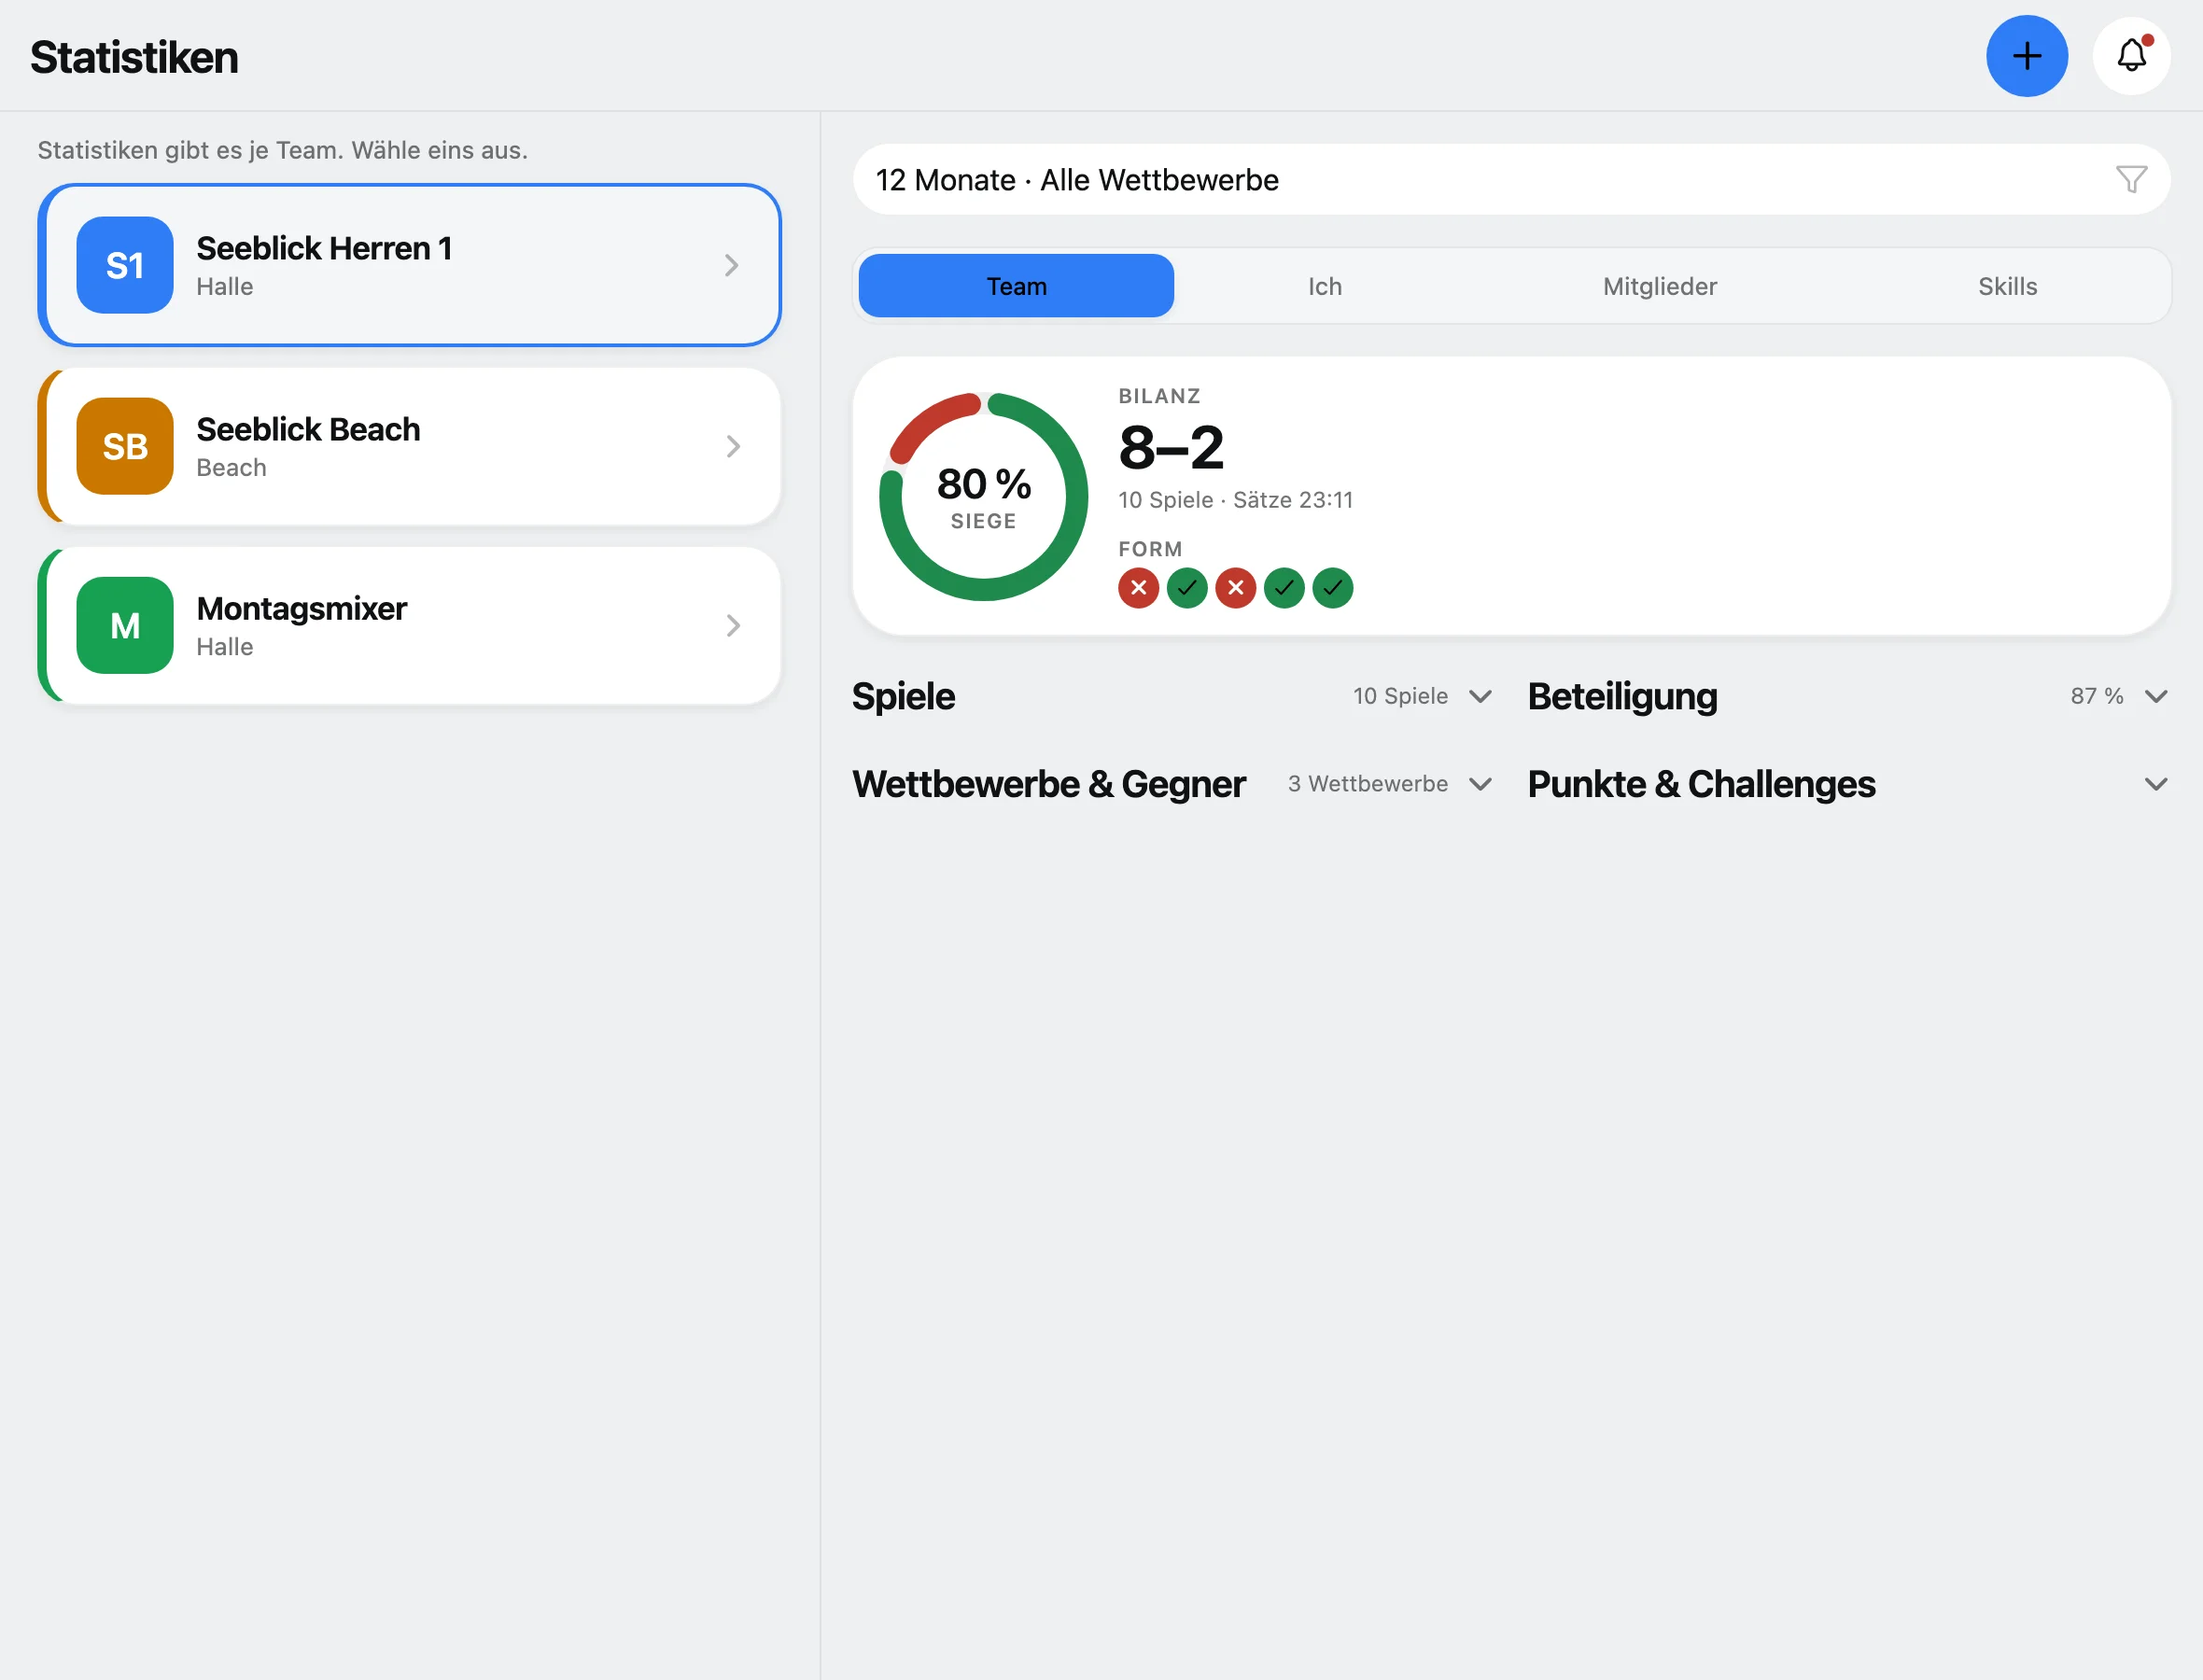Click the Wettbewerbe & Gegner heading
The image size is (2203, 1680).
tap(1049, 784)
